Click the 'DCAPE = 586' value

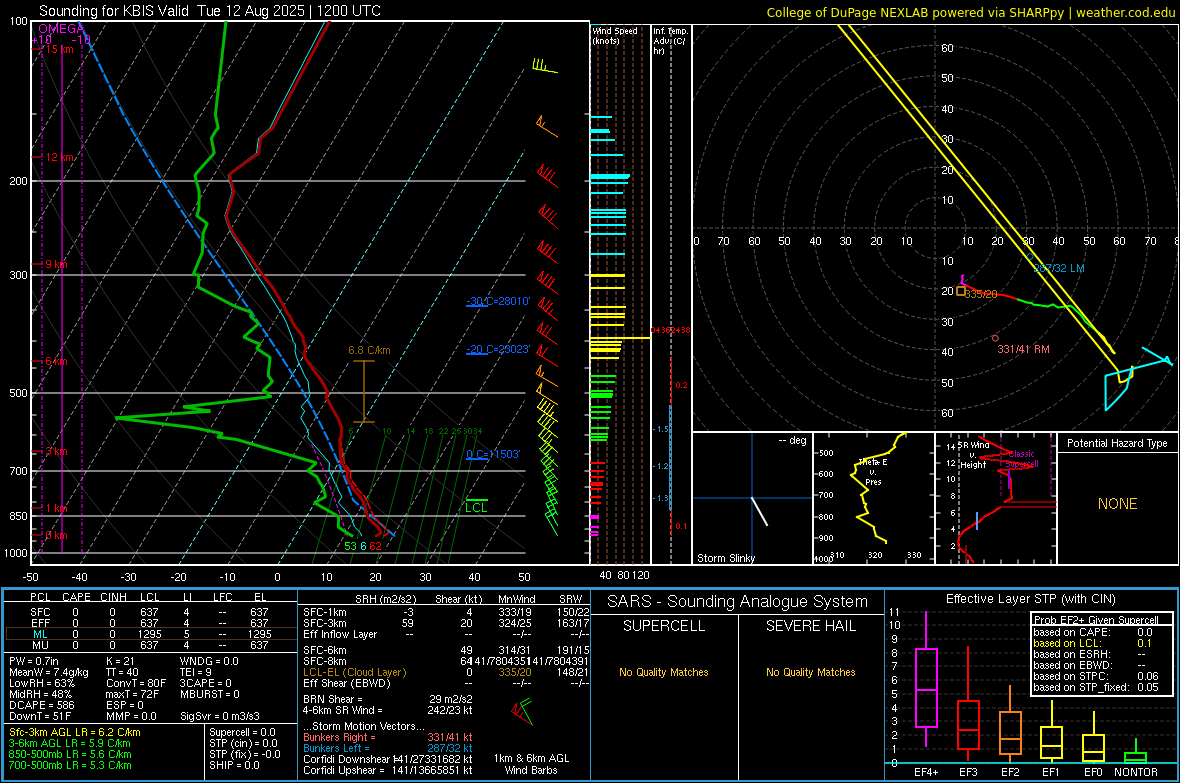tap(41, 705)
